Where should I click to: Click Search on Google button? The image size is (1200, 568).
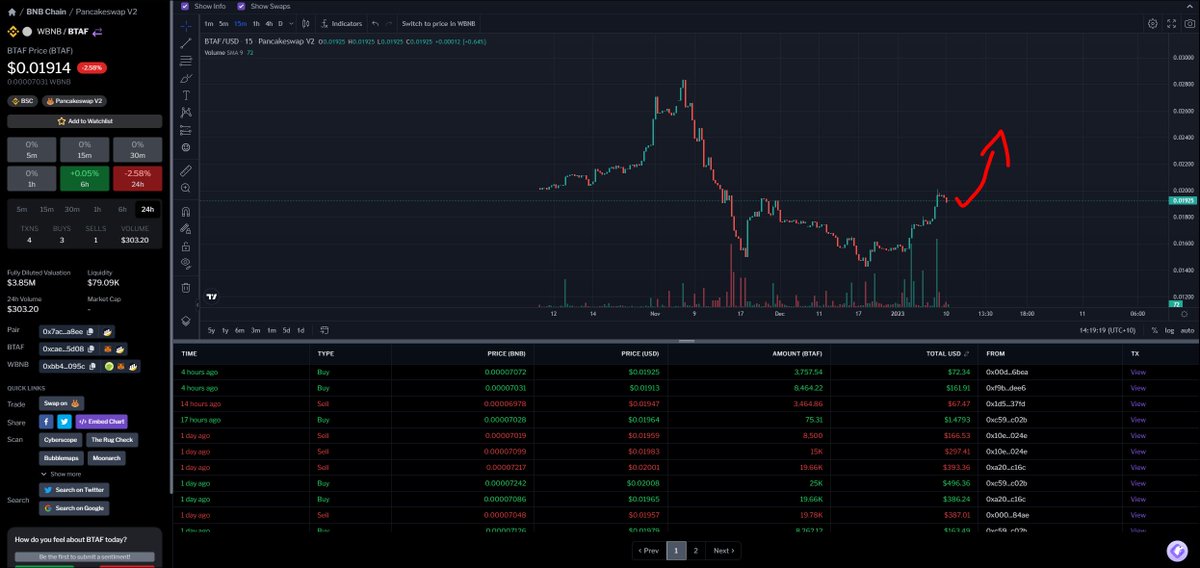pyautogui.click(x=72, y=508)
